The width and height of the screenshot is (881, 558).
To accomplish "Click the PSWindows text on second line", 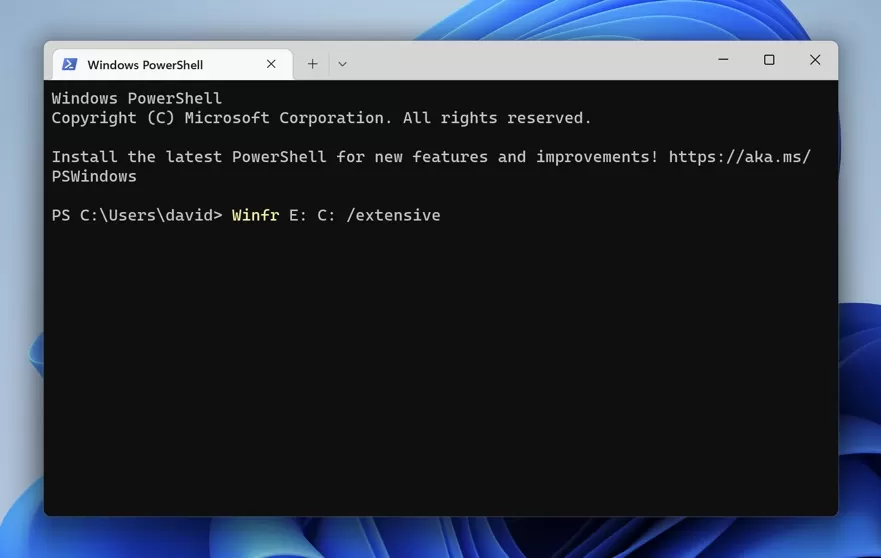I will tap(94, 176).
